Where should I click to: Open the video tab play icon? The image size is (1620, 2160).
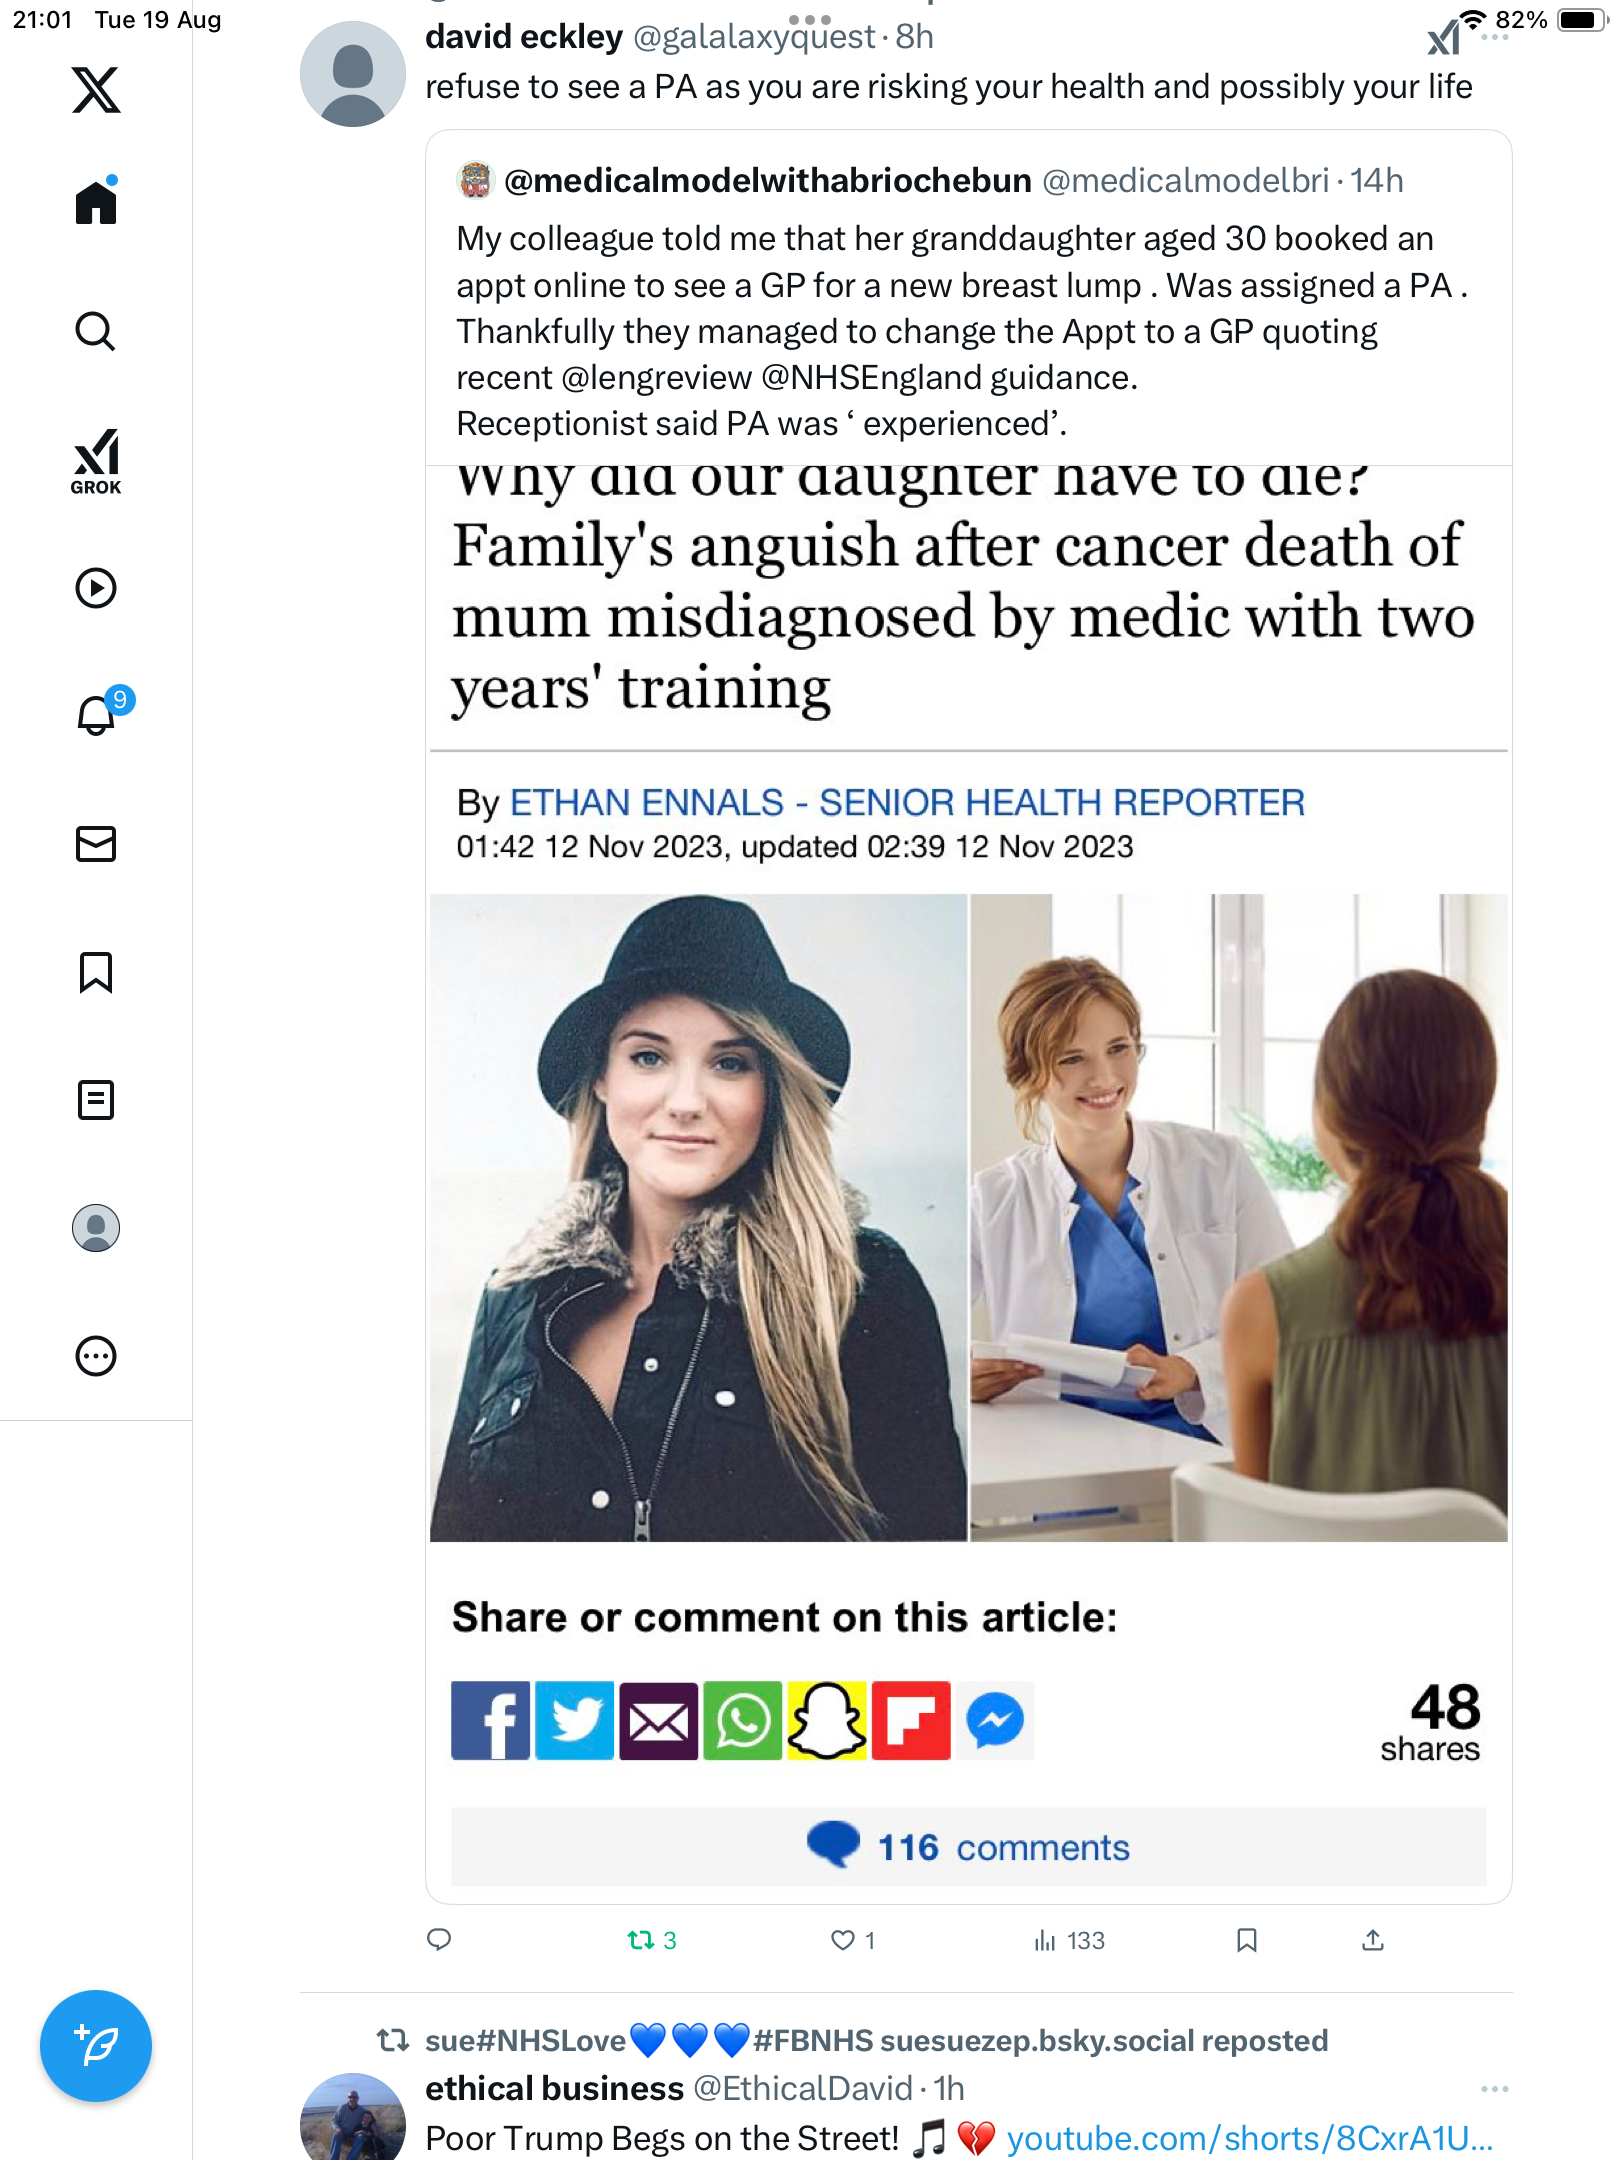pyautogui.click(x=96, y=588)
